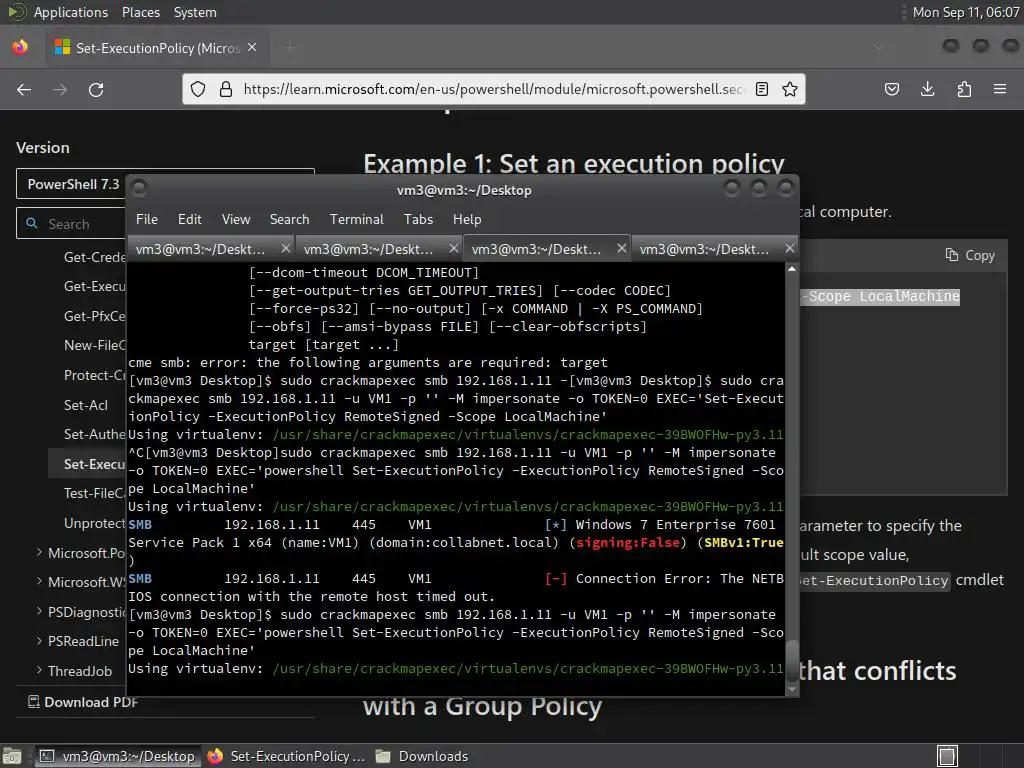Open Get-Cred... entry in docs sidebar
Screen dimensions: 1024x768
(x=94, y=257)
